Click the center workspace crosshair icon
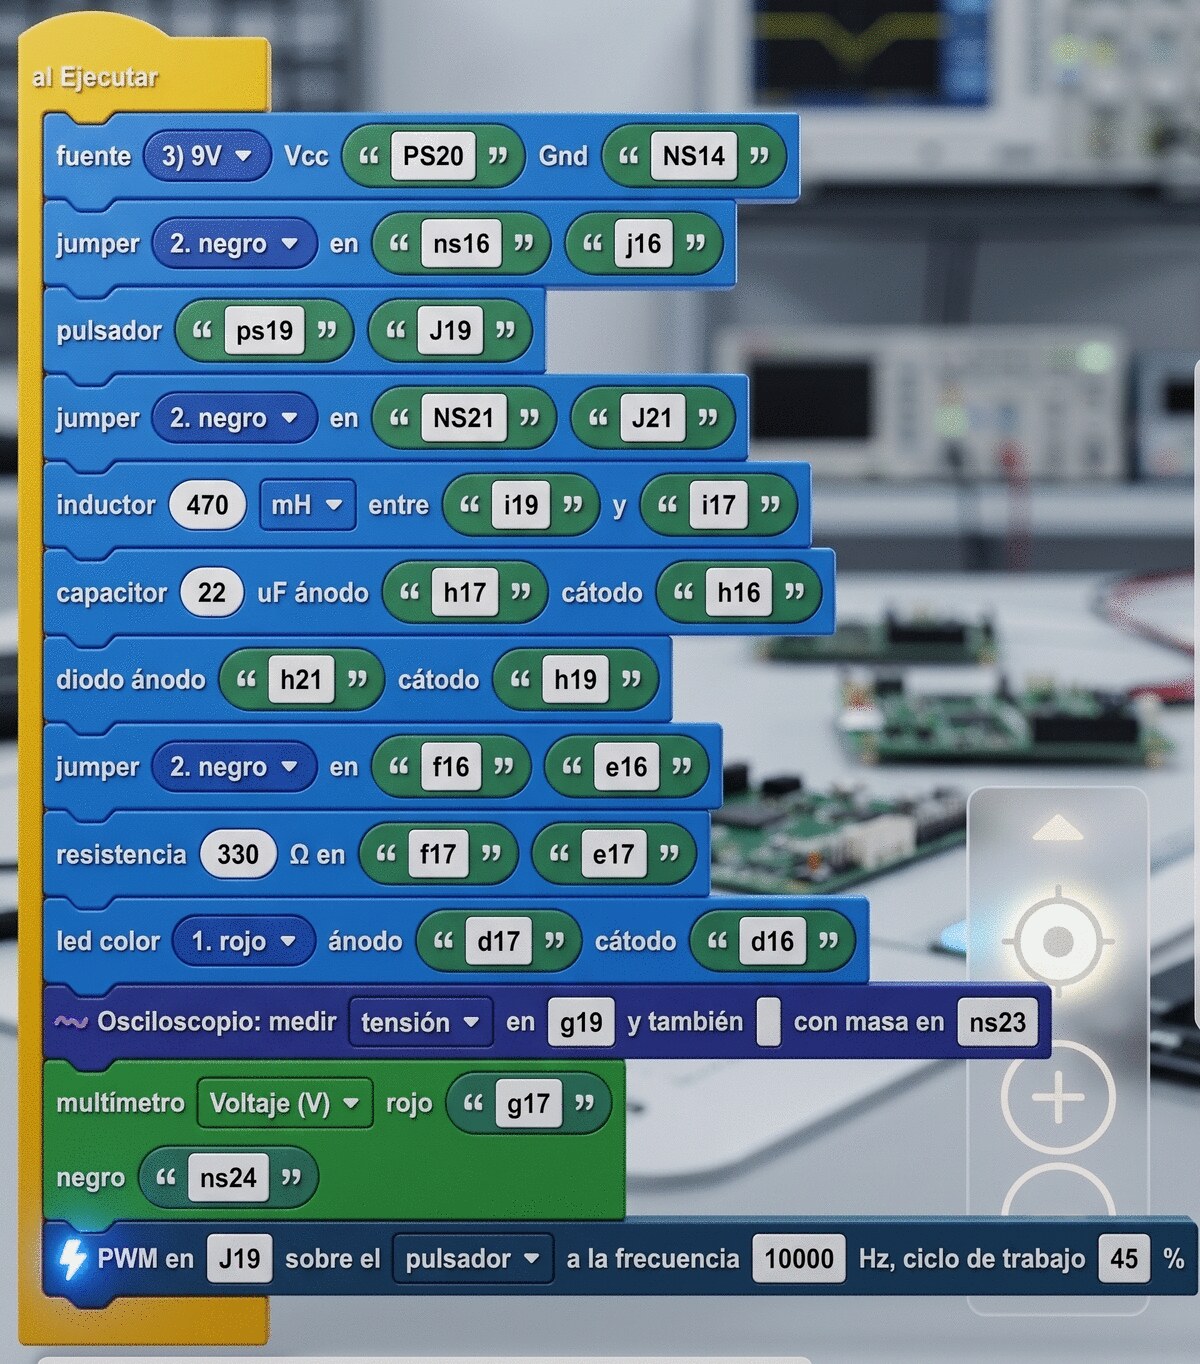Screen dimensions: 1200x1364 point(1058,941)
